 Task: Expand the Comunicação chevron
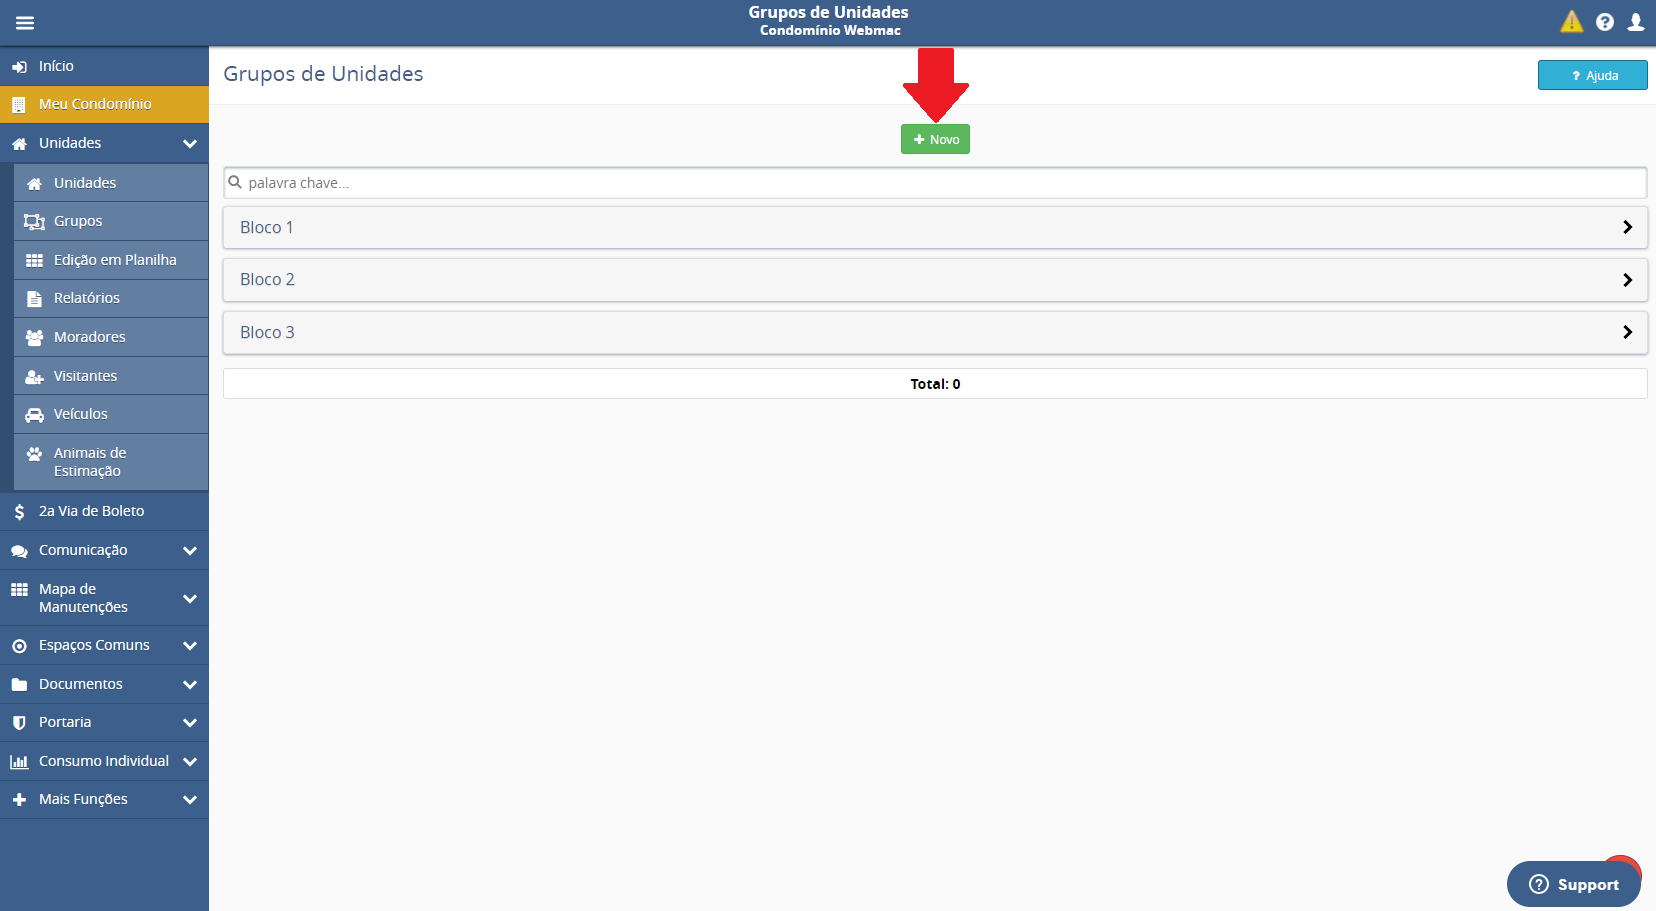190,551
